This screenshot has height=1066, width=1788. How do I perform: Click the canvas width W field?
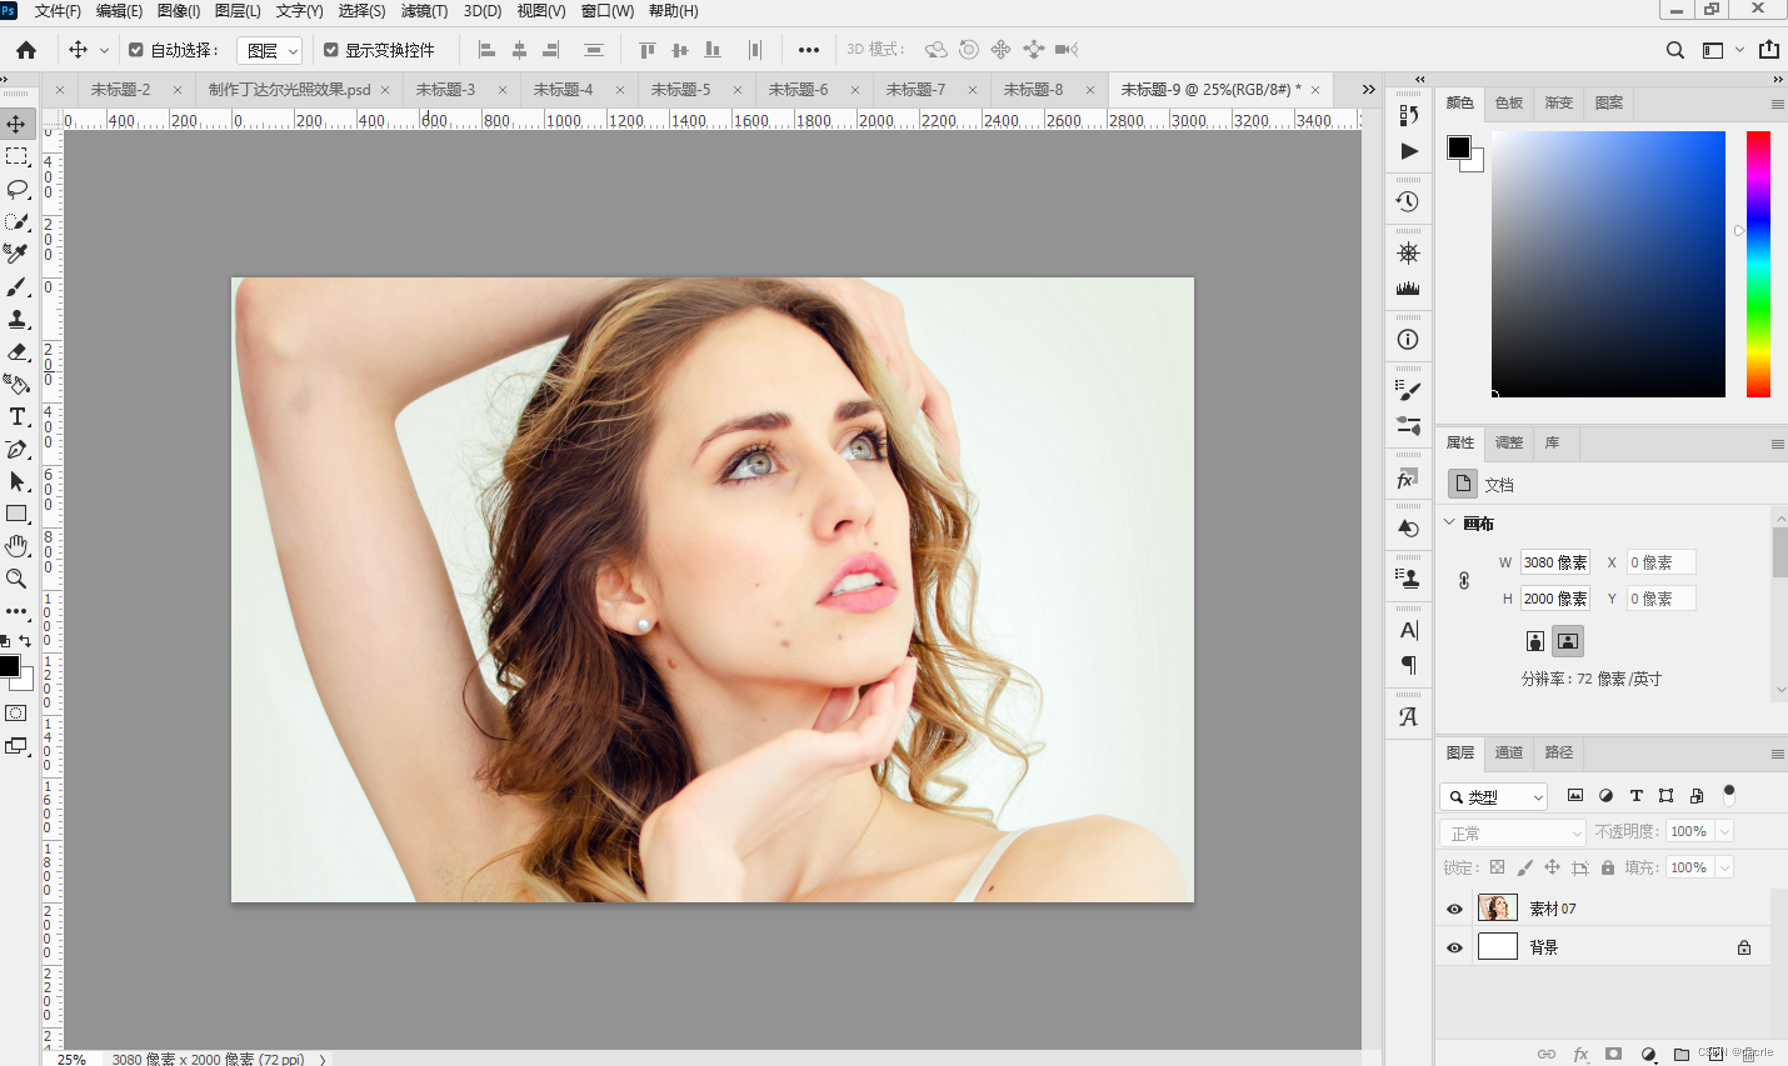(1555, 563)
